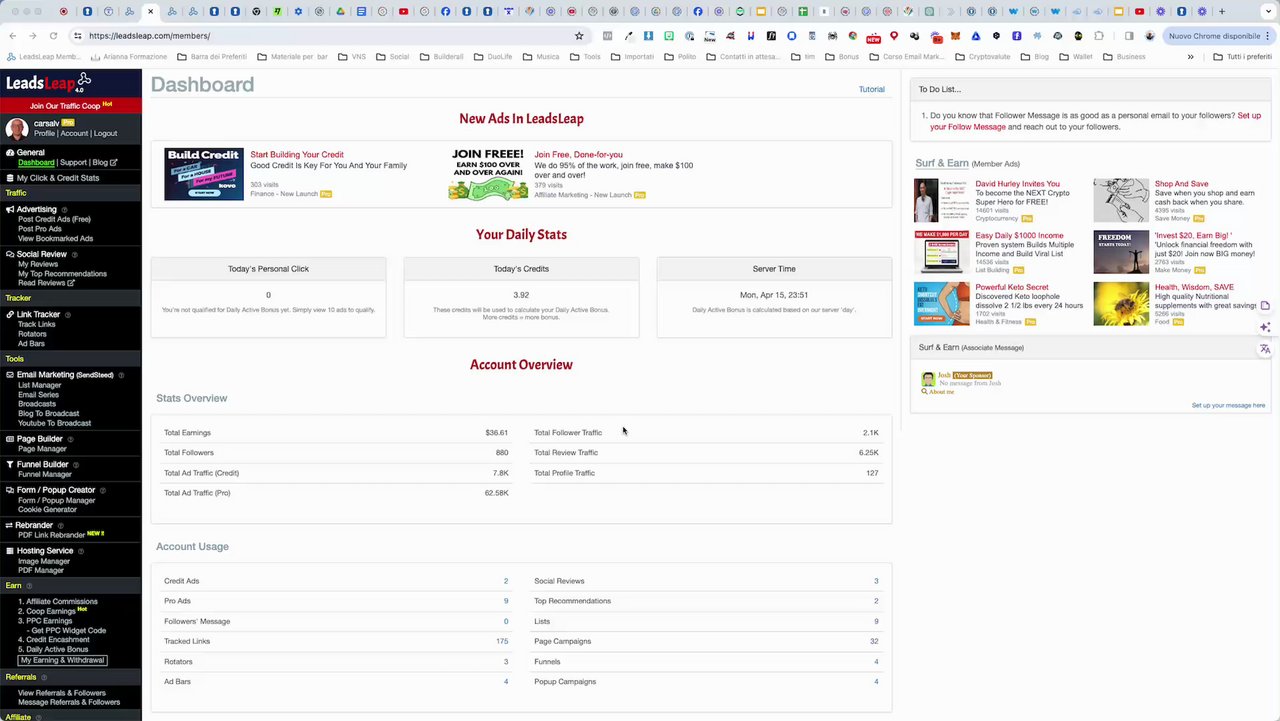Open the Cryptovalute bookmark folder
The image size is (1280, 721).
coord(983,57)
